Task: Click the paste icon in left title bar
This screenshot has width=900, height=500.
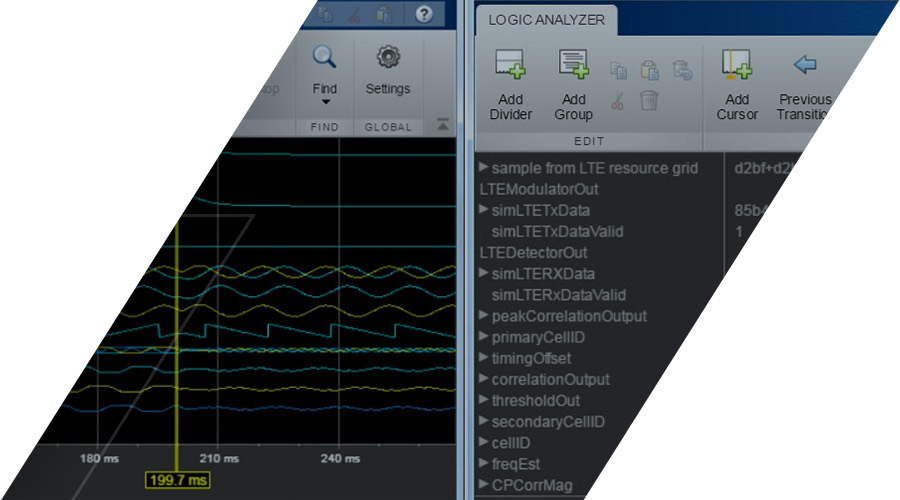Action: (x=384, y=14)
